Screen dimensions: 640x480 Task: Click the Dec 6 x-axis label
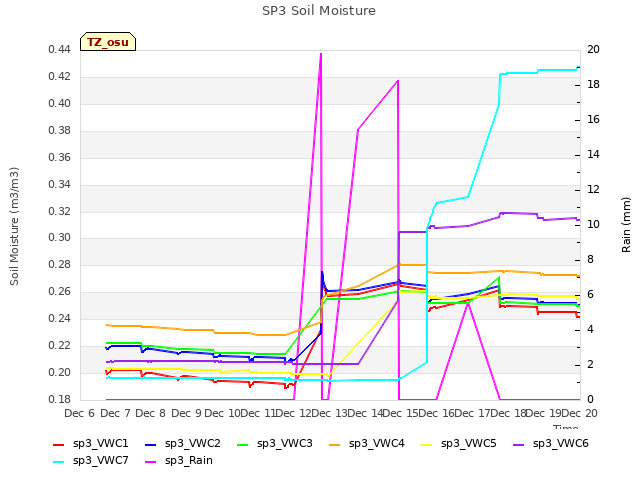[x=79, y=413]
